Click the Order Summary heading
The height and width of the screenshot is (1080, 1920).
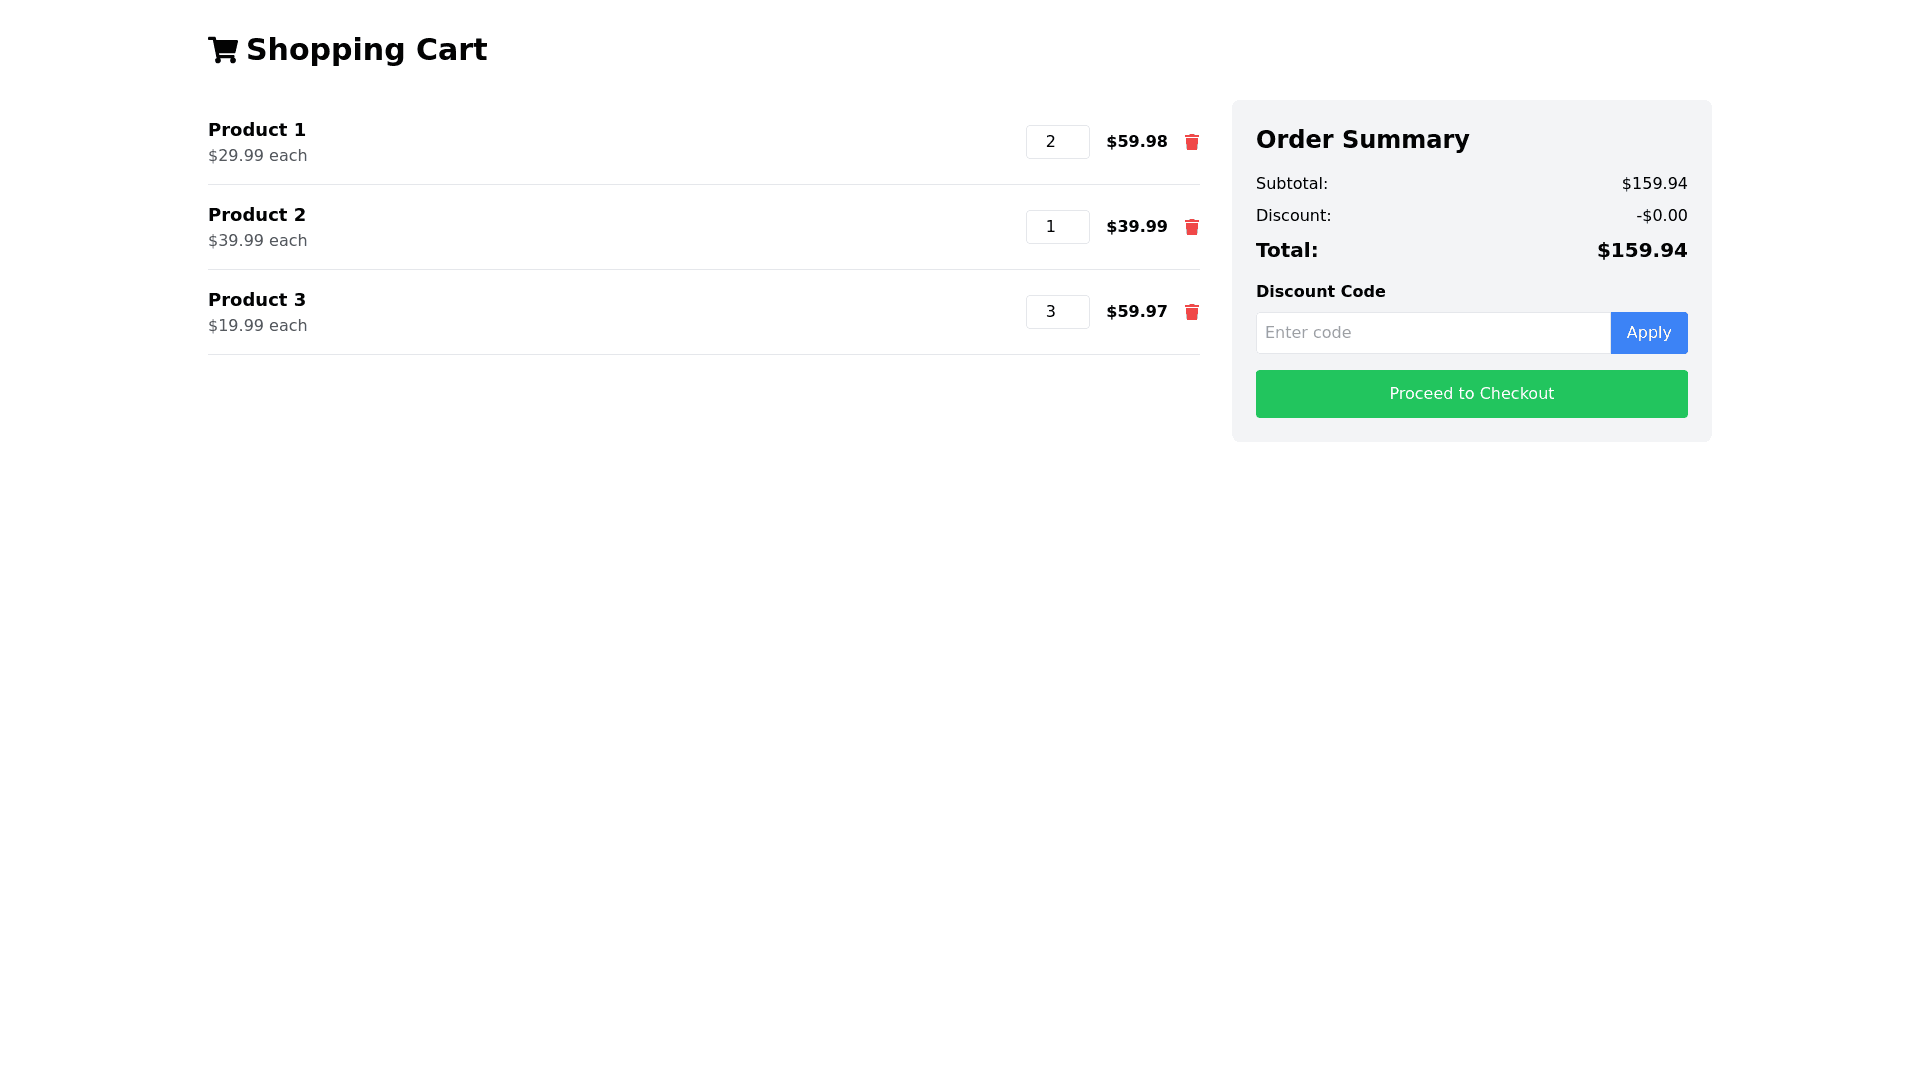click(x=1362, y=140)
